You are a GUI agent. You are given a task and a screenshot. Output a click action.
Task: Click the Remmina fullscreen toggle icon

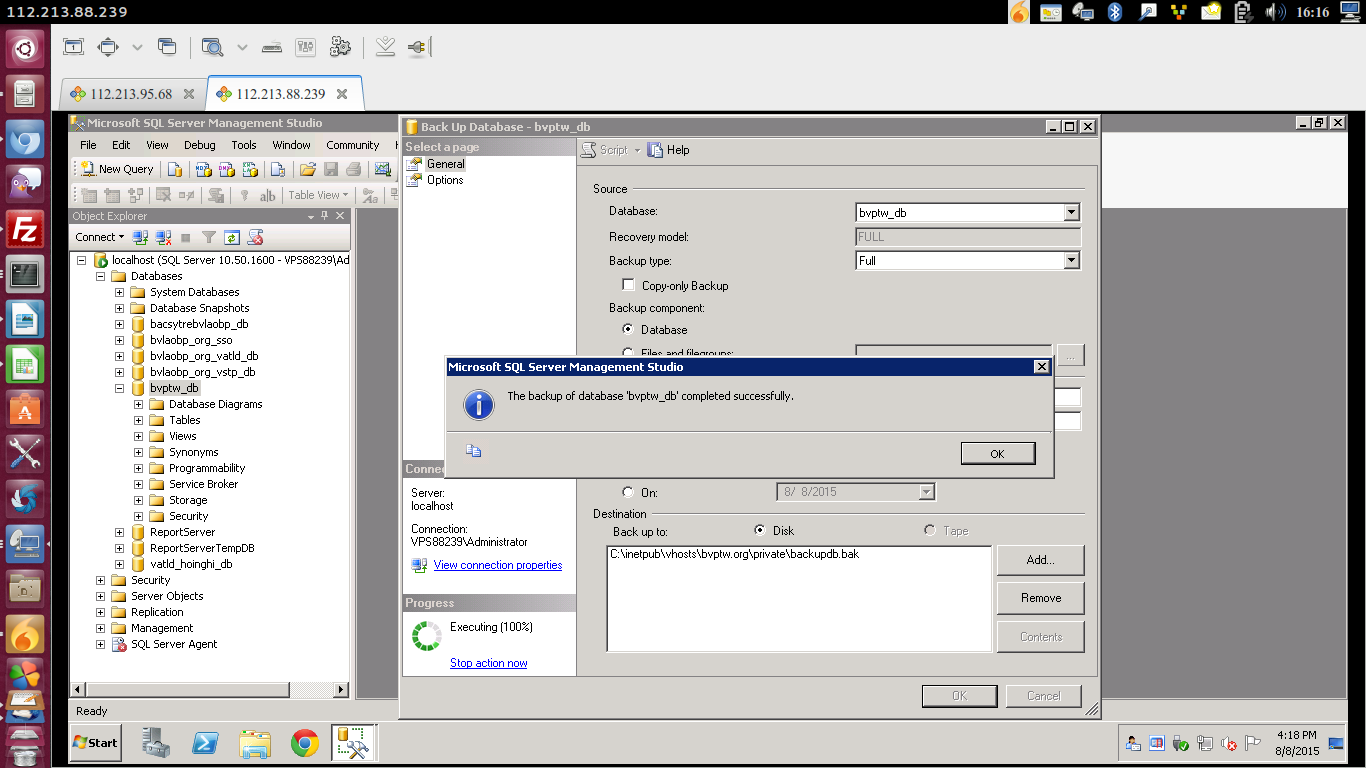point(108,47)
